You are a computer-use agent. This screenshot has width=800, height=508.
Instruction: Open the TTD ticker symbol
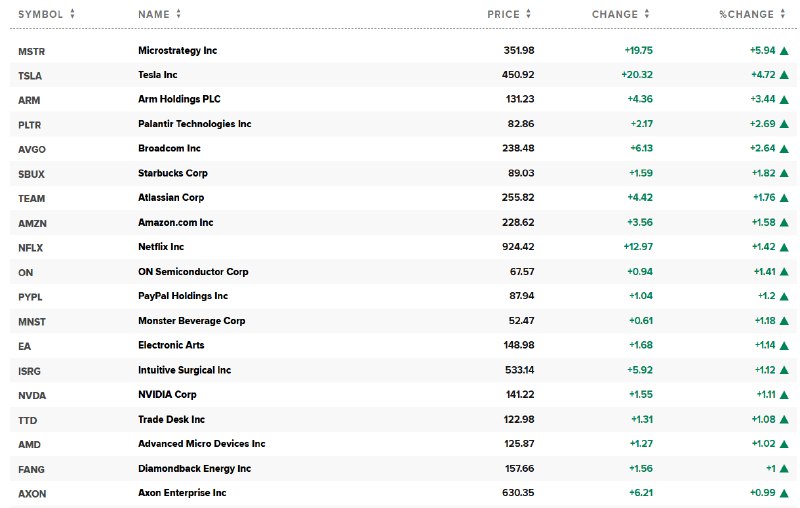pos(28,420)
